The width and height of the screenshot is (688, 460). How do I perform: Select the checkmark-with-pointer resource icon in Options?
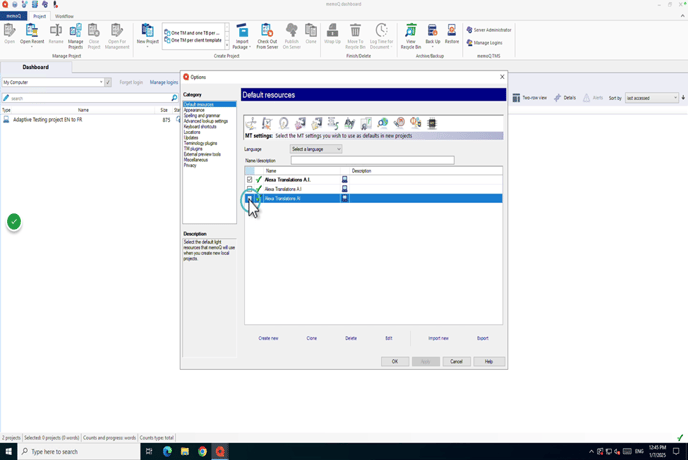coord(267,124)
